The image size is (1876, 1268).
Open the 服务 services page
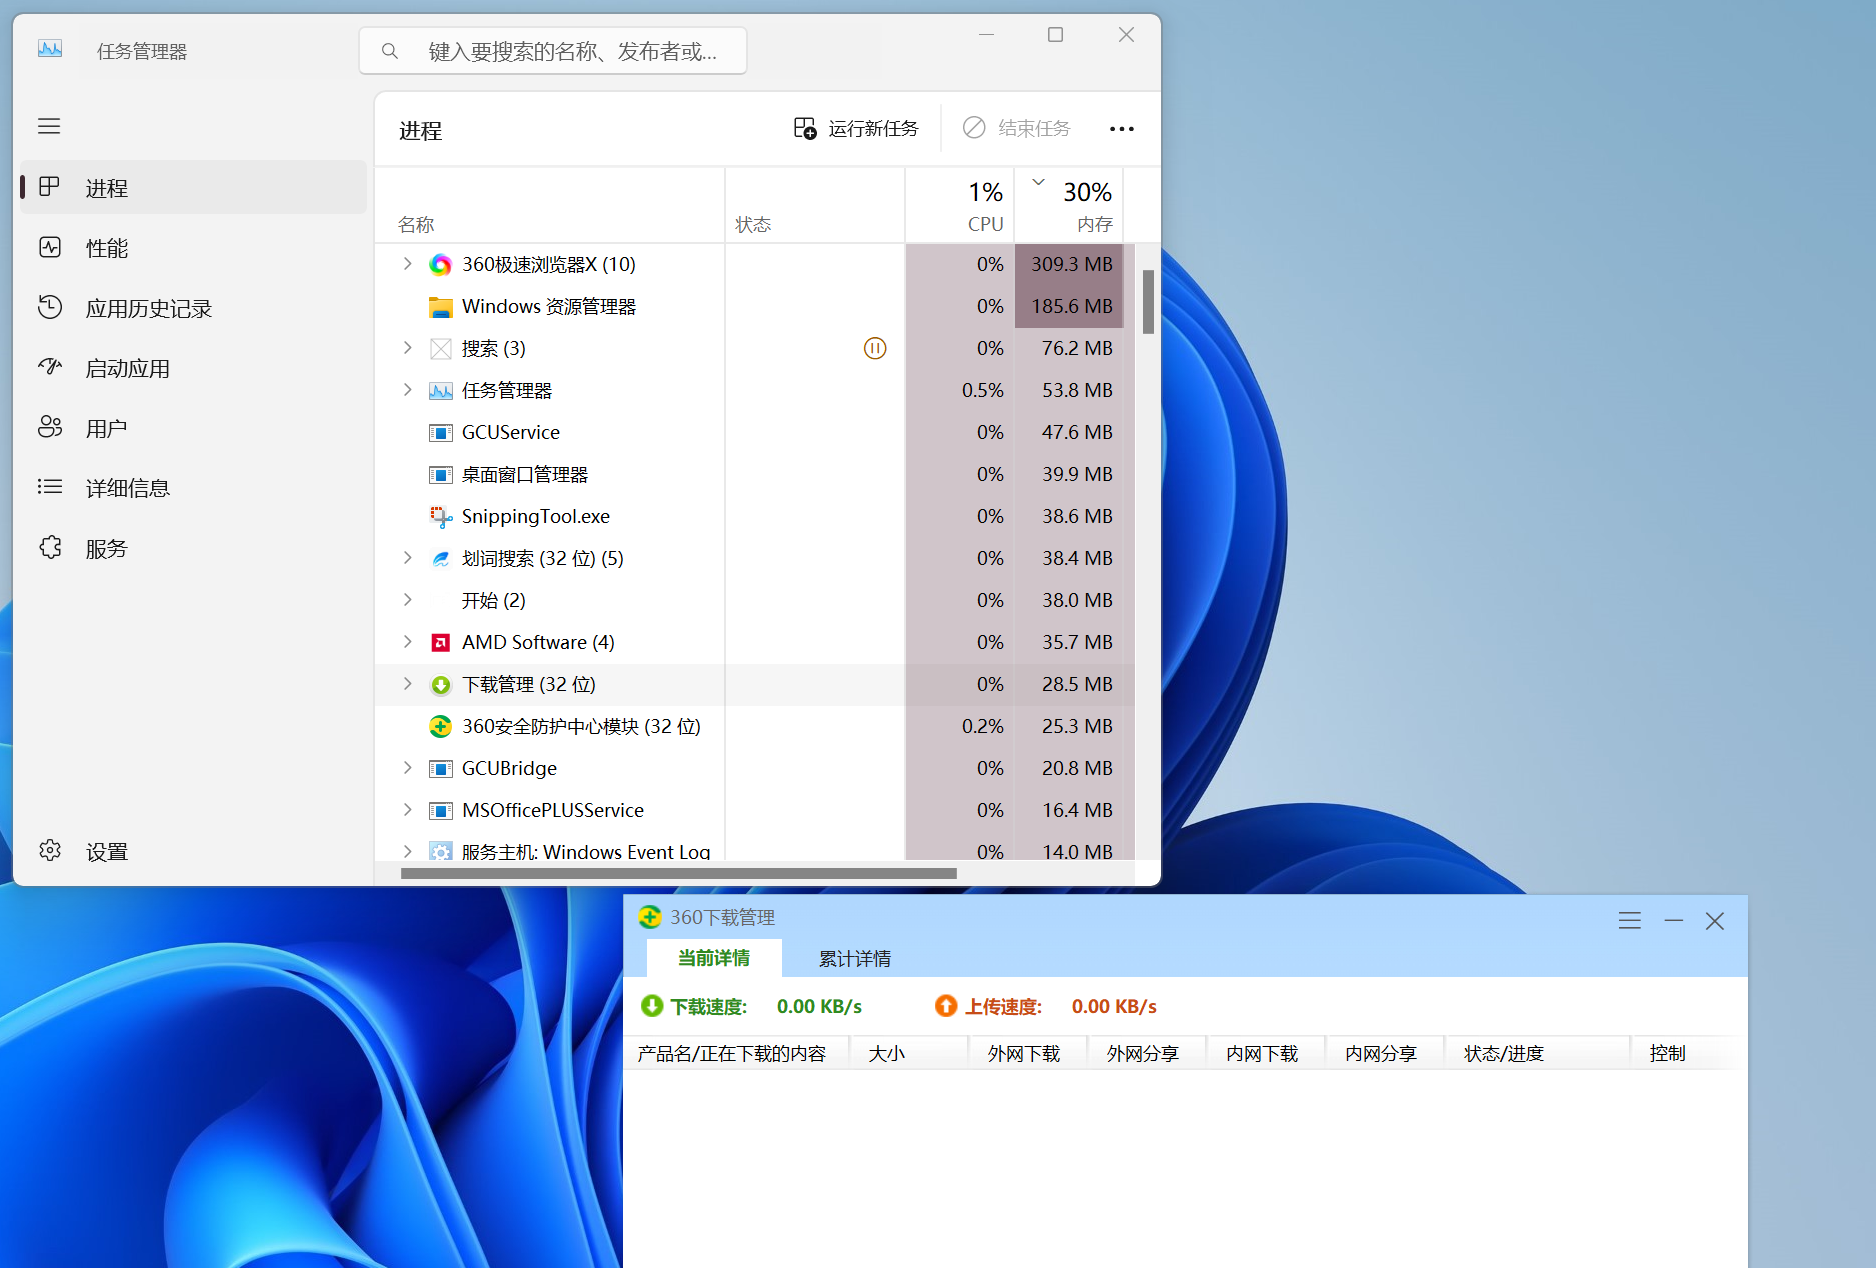pyautogui.click(x=106, y=548)
